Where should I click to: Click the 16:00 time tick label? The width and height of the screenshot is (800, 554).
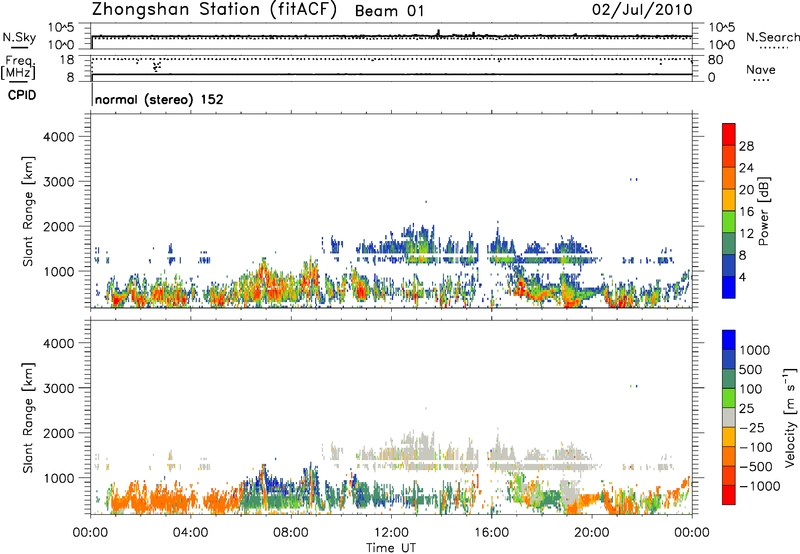tap(491, 533)
